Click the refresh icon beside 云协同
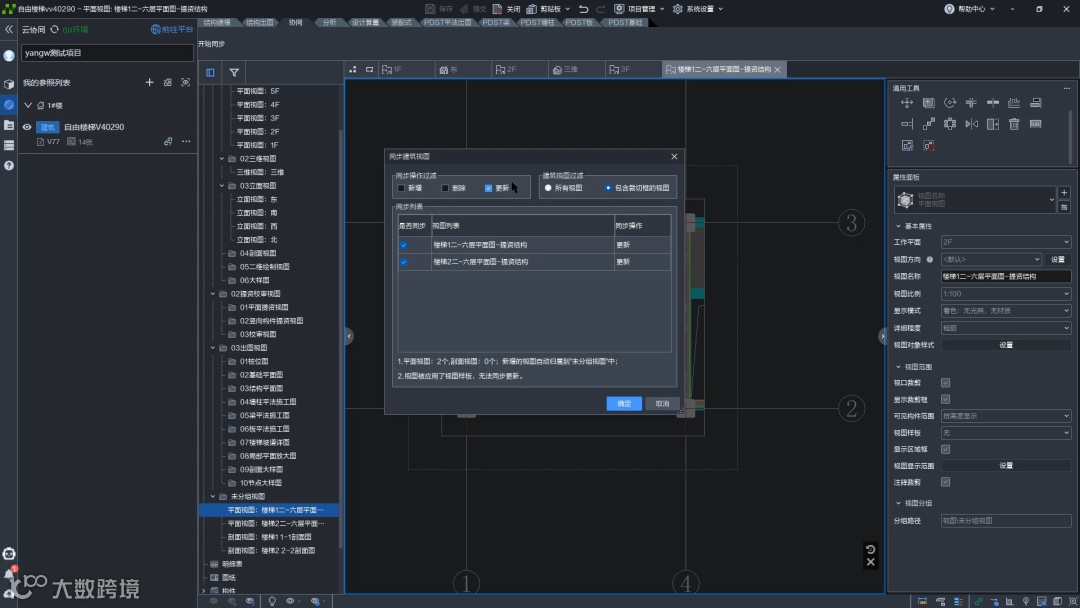1080x608 pixels. coord(54,30)
